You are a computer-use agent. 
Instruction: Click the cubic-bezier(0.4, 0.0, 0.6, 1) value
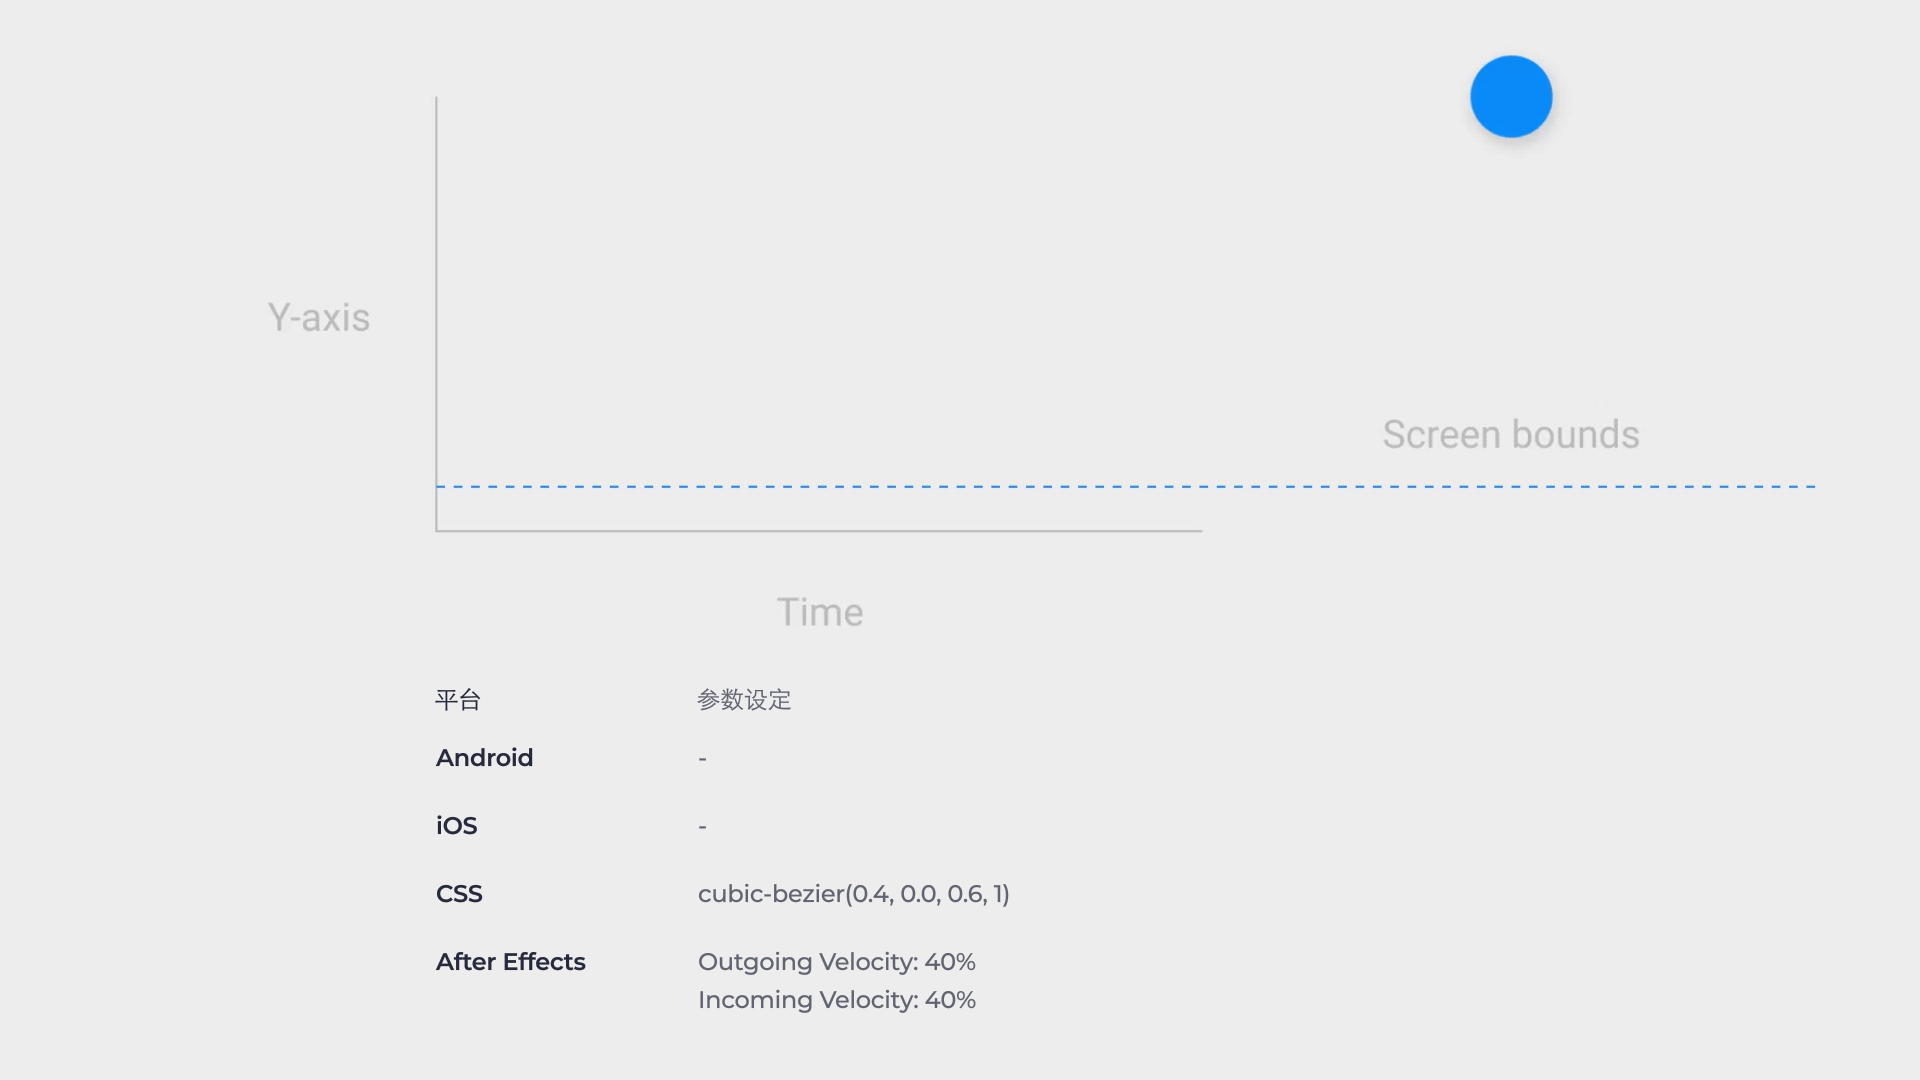[x=853, y=894]
